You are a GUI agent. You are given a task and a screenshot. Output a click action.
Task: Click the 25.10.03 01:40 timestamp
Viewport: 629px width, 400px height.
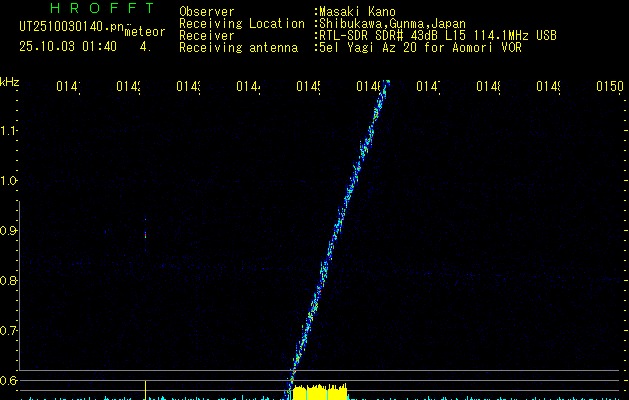click(67, 46)
